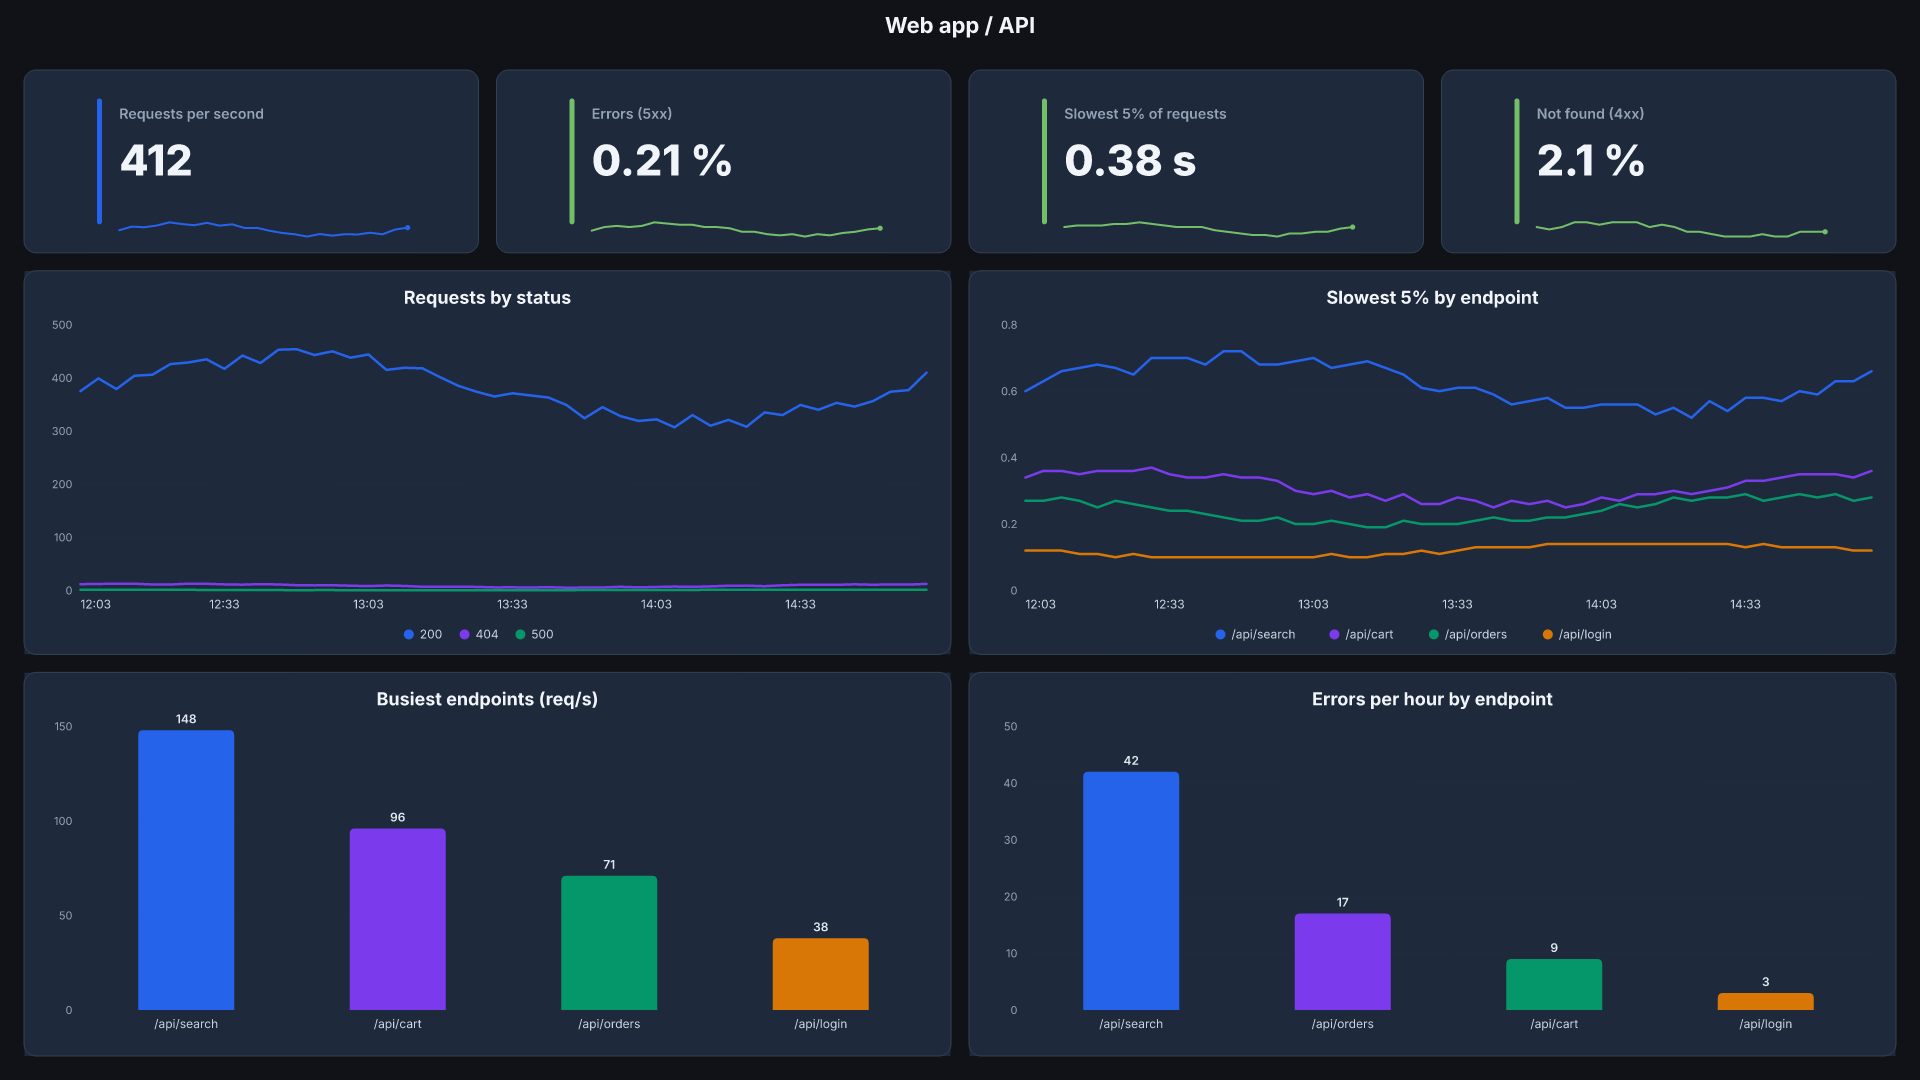
Task: Select the Not found (4xx) card
Action: pyautogui.click(x=1668, y=161)
